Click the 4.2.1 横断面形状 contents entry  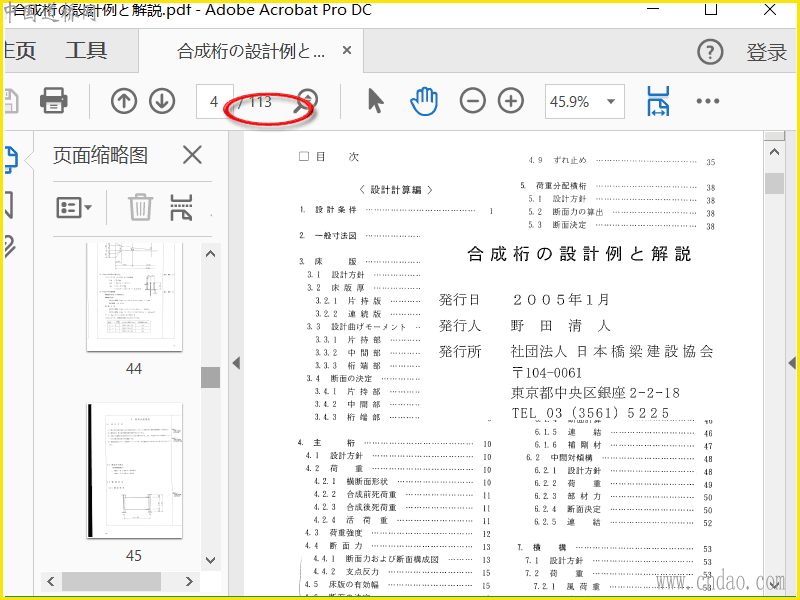click(403, 482)
